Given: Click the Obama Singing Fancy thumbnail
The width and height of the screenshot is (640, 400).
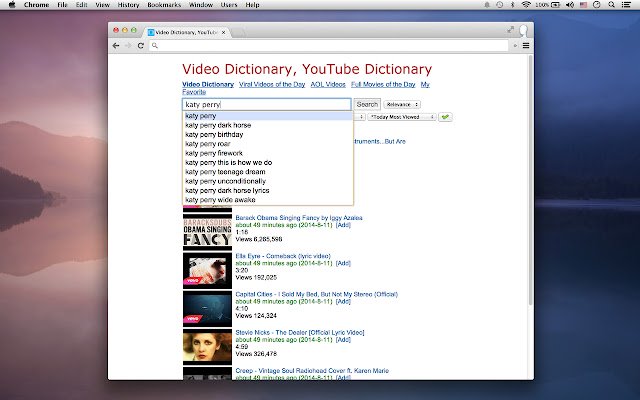Looking at the screenshot, I should [x=207, y=232].
